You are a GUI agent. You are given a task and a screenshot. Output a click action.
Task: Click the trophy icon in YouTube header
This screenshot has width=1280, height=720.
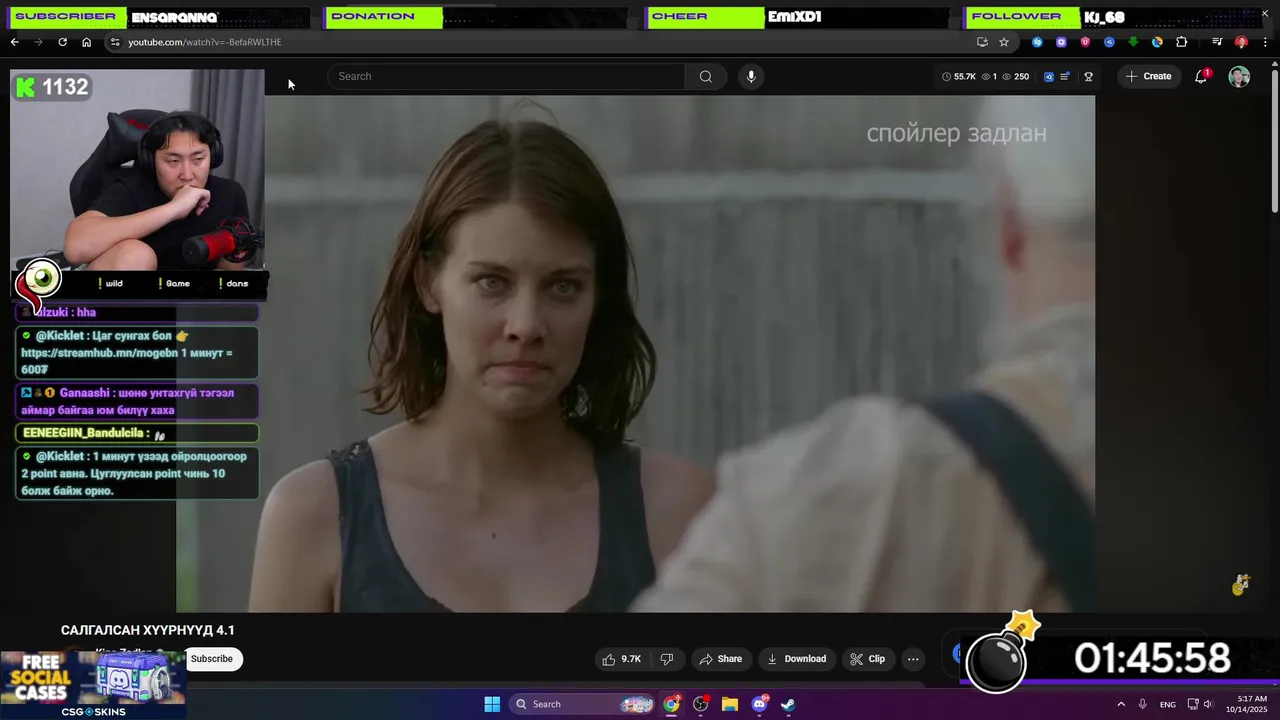point(1089,76)
